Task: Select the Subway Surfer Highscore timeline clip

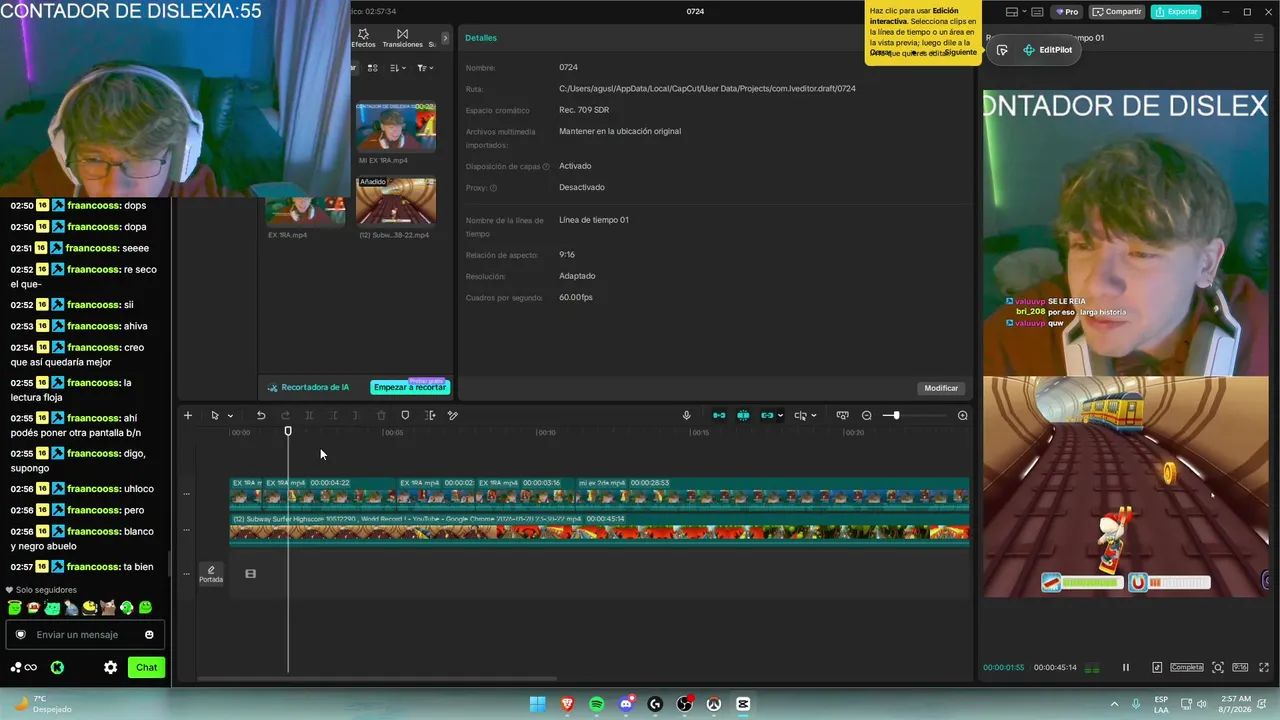Action: (599, 530)
